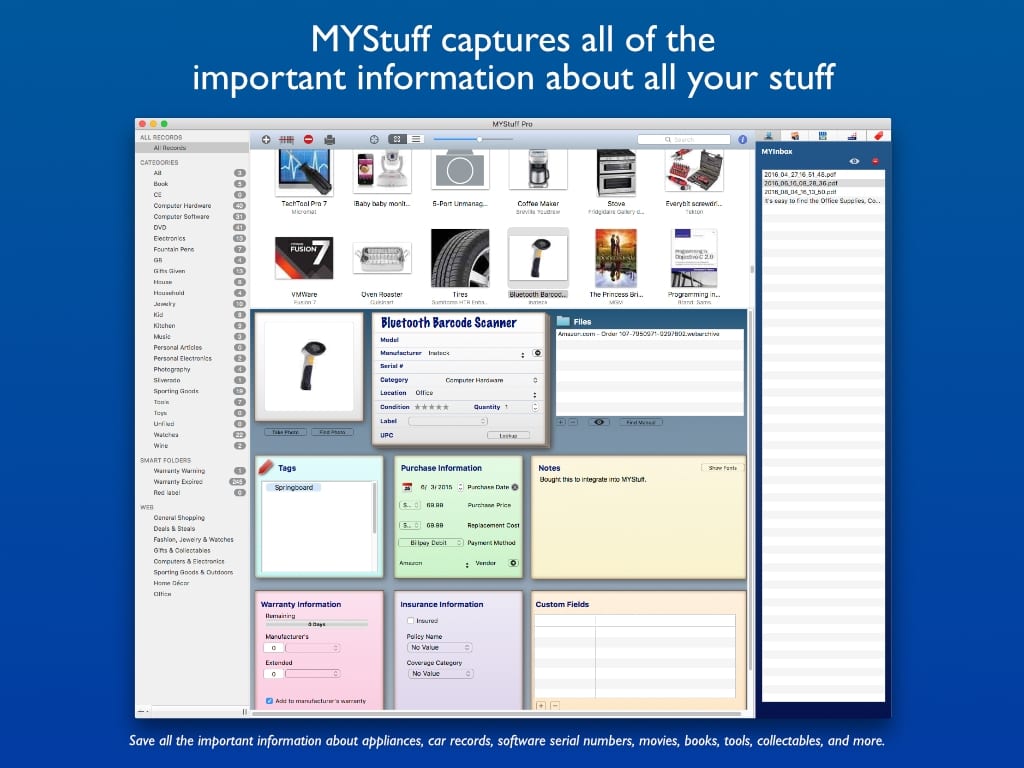The width and height of the screenshot is (1024, 768).
Task: Click the printer icon in the toolbar
Action: pyautogui.click(x=330, y=139)
